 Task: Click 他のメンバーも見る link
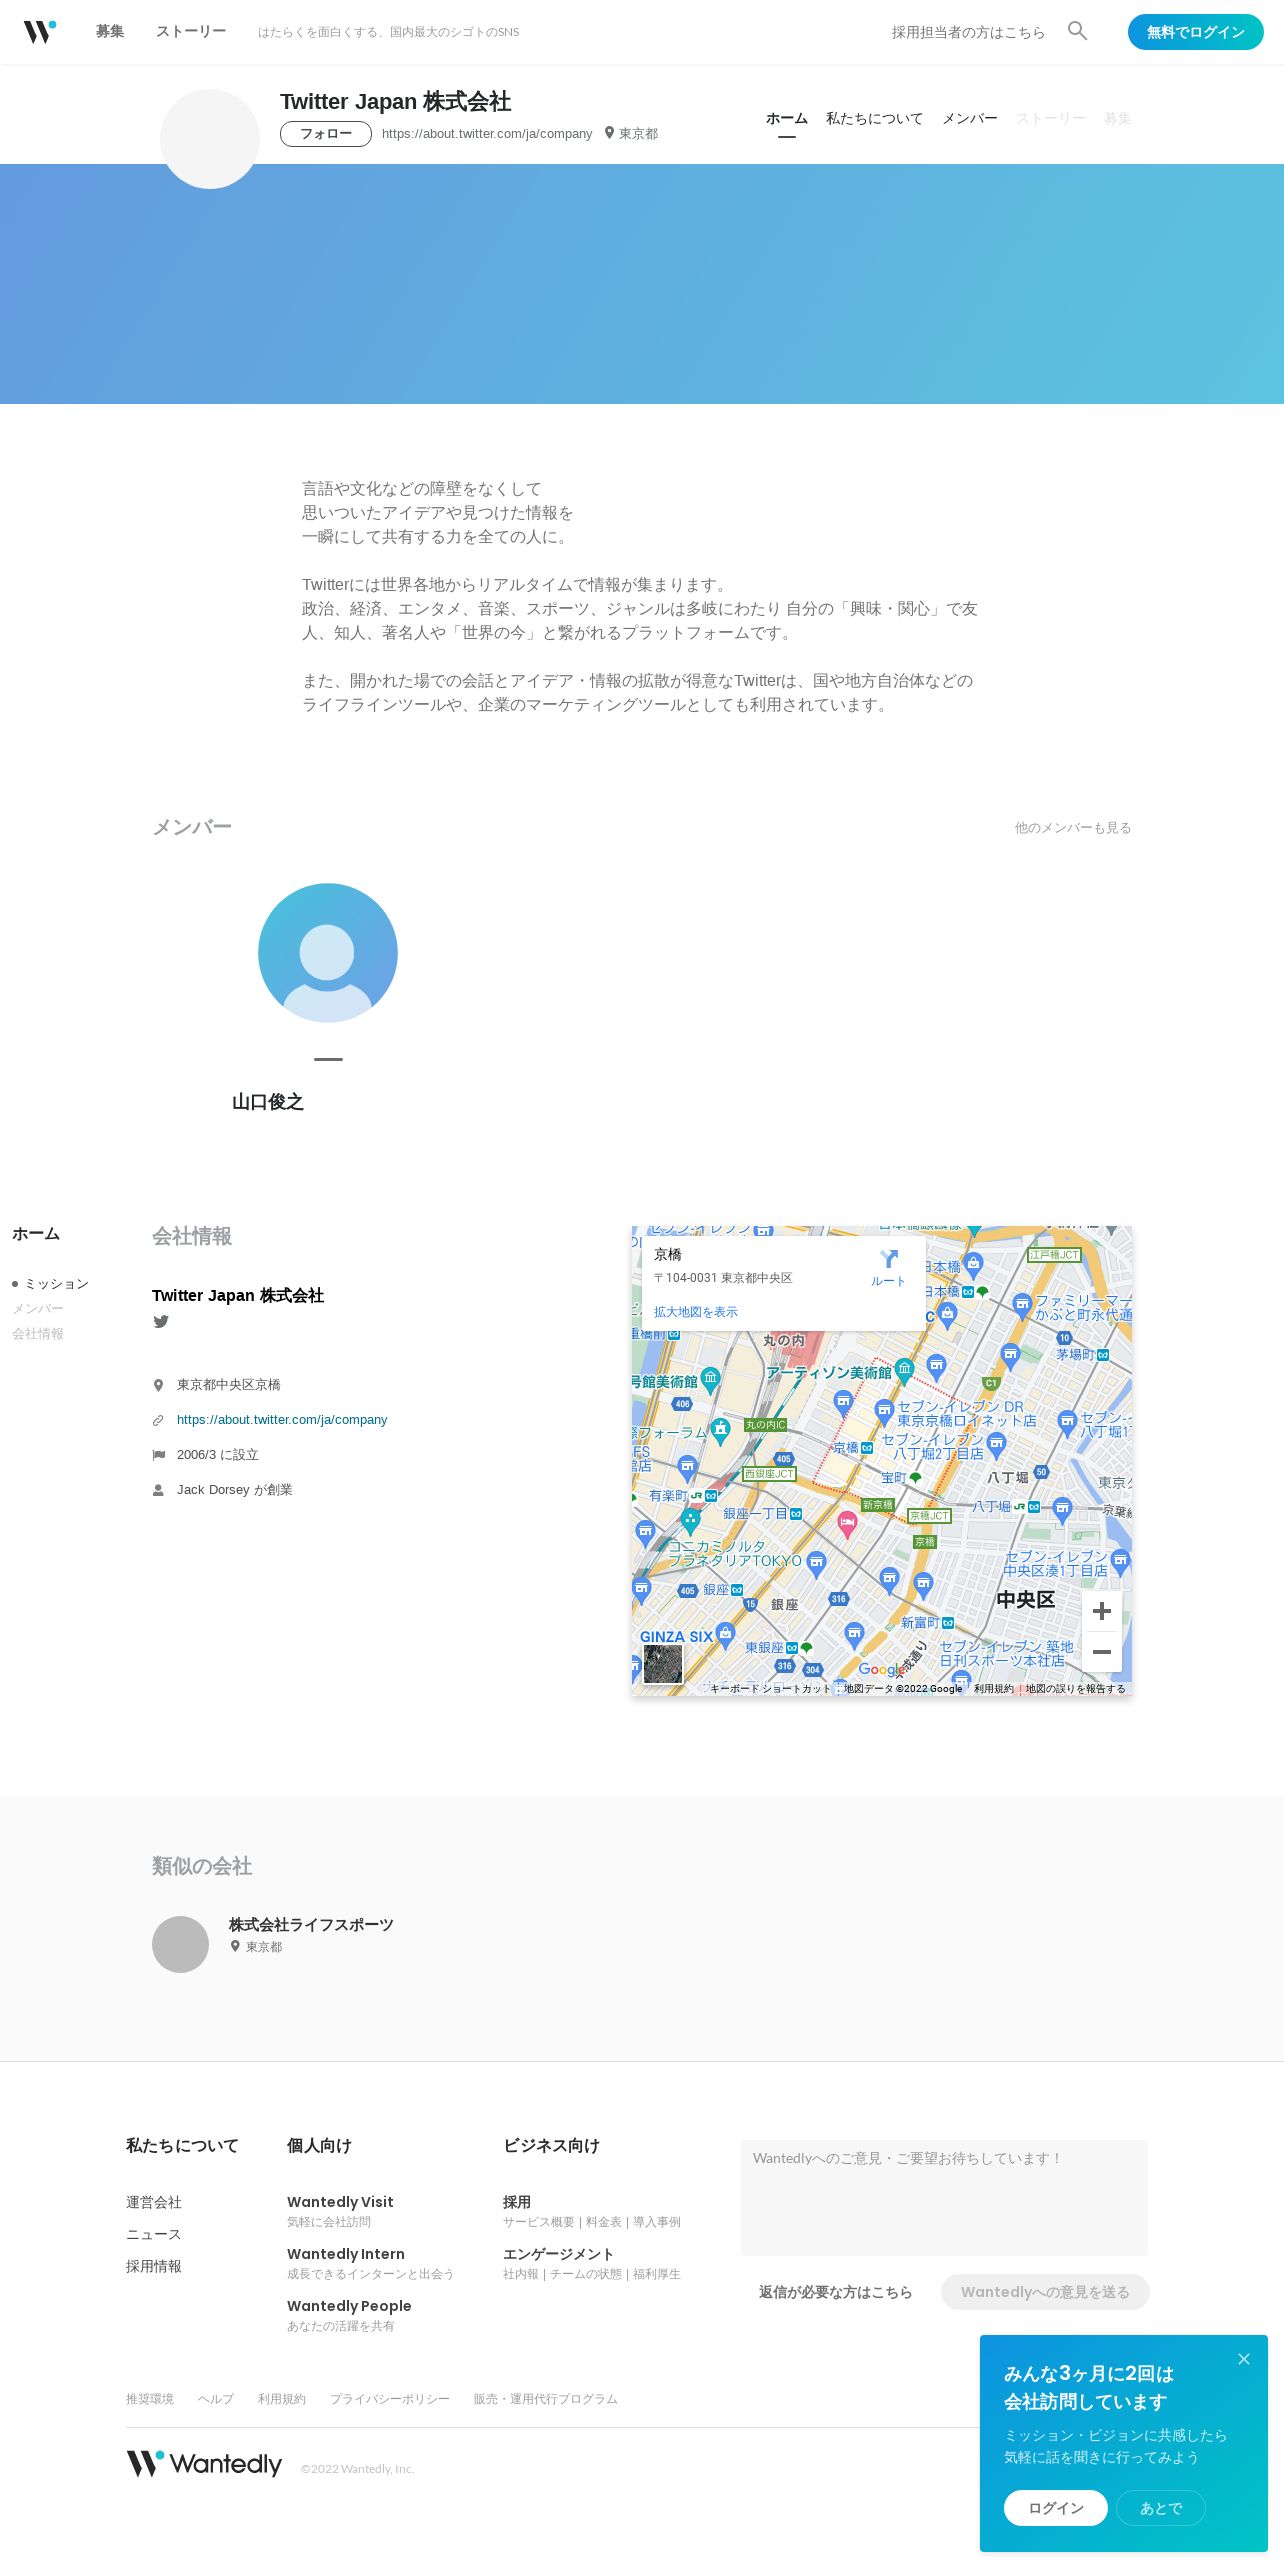tap(1073, 828)
